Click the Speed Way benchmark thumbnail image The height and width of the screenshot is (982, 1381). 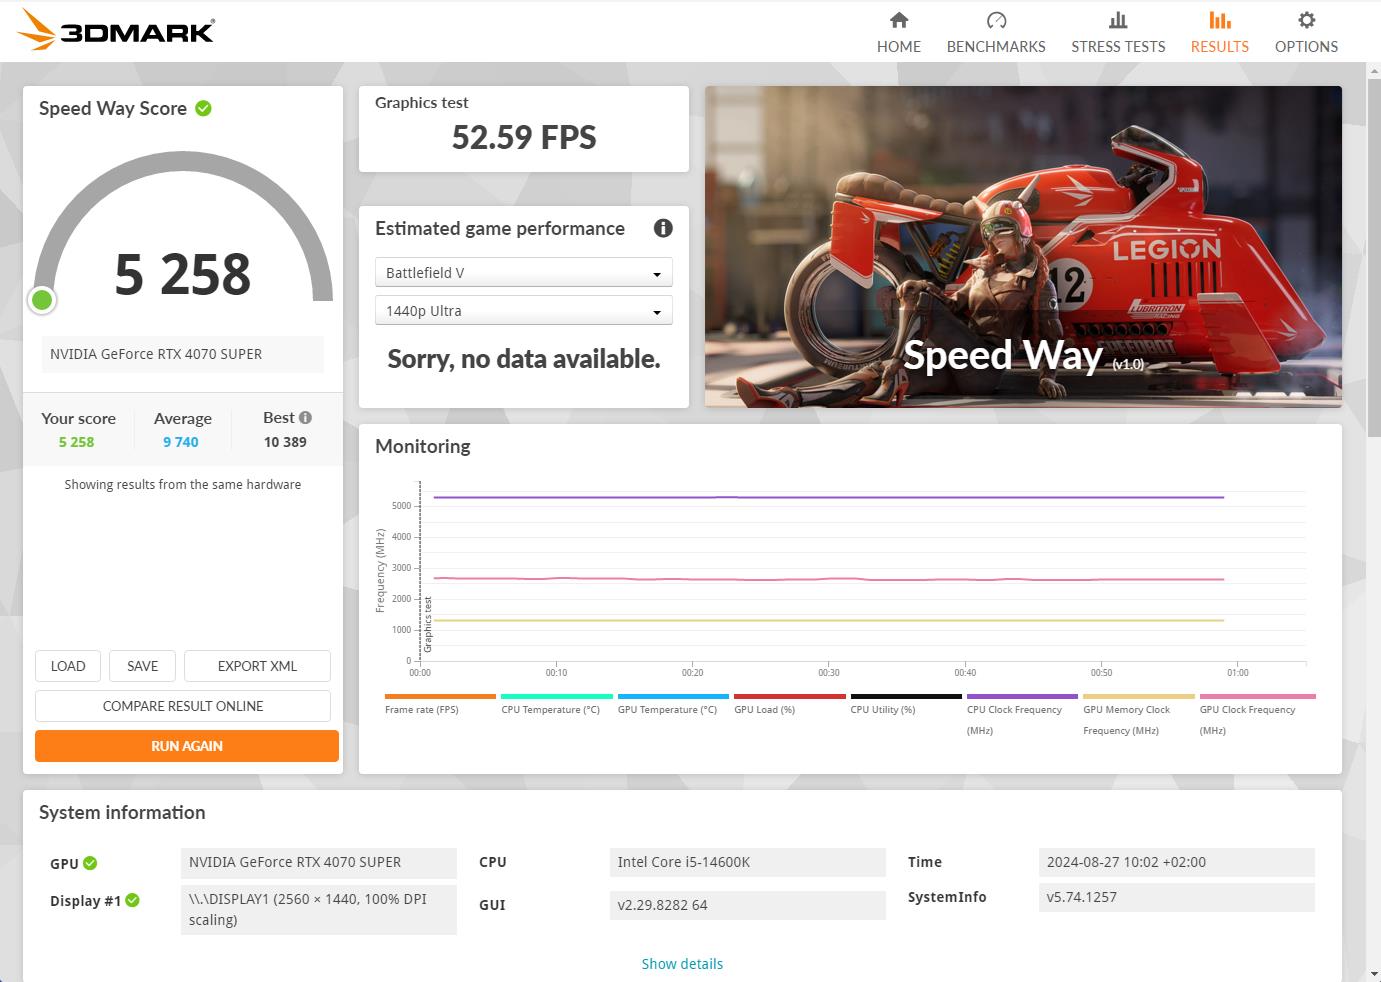[x=1023, y=246]
